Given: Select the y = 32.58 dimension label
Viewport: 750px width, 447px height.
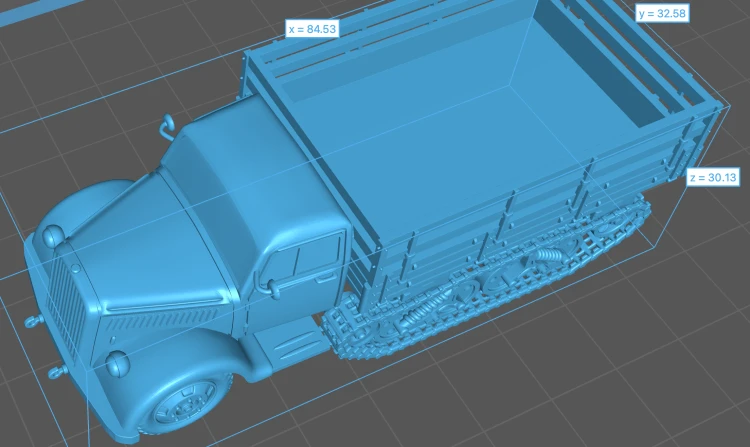Looking at the screenshot, I should [x=662, y=13].
